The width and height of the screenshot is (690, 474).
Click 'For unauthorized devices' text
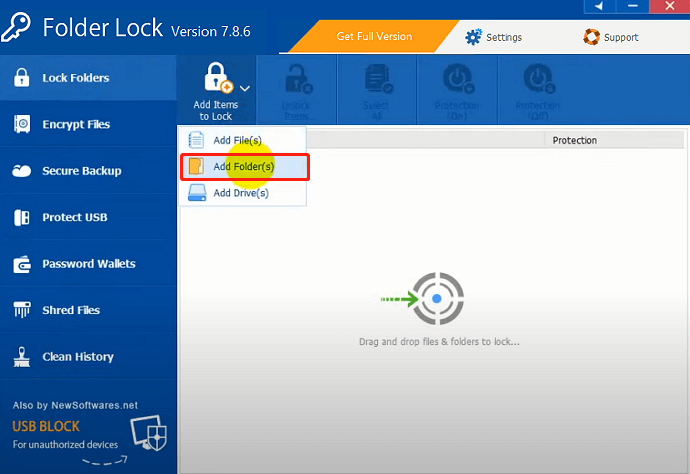65,445
